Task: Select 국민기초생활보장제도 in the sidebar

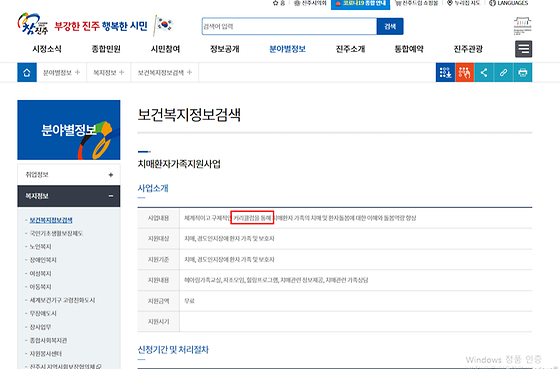Action: point(56,233)
